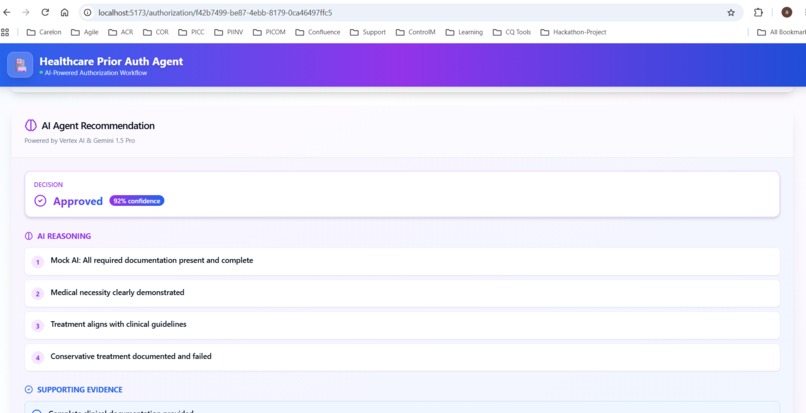Click the AI REASONING section heading

pos(64,236)
